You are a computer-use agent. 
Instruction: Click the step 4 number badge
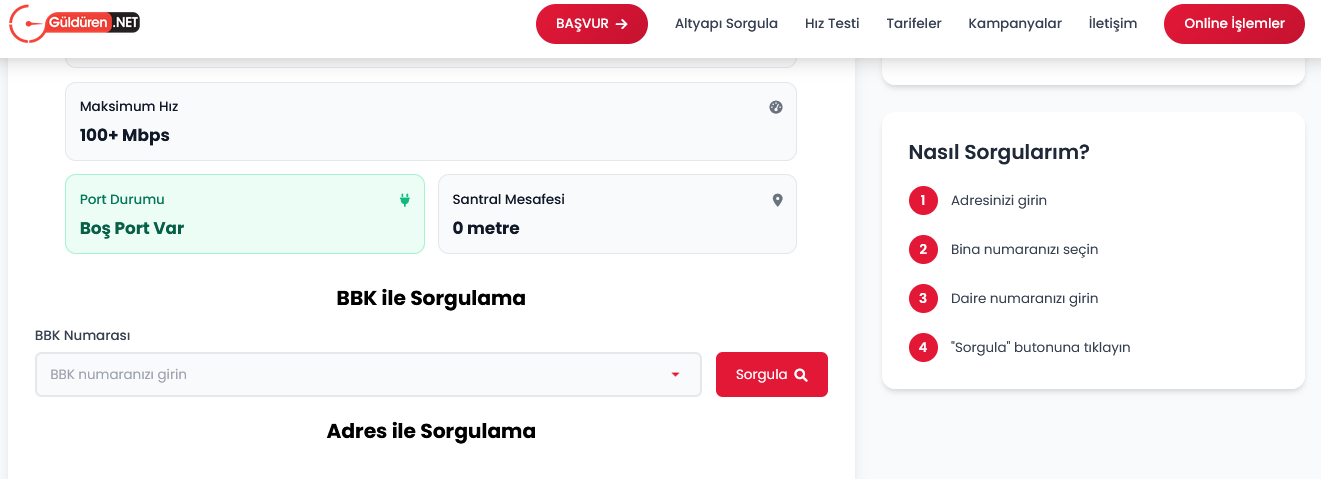click(923, 347)
